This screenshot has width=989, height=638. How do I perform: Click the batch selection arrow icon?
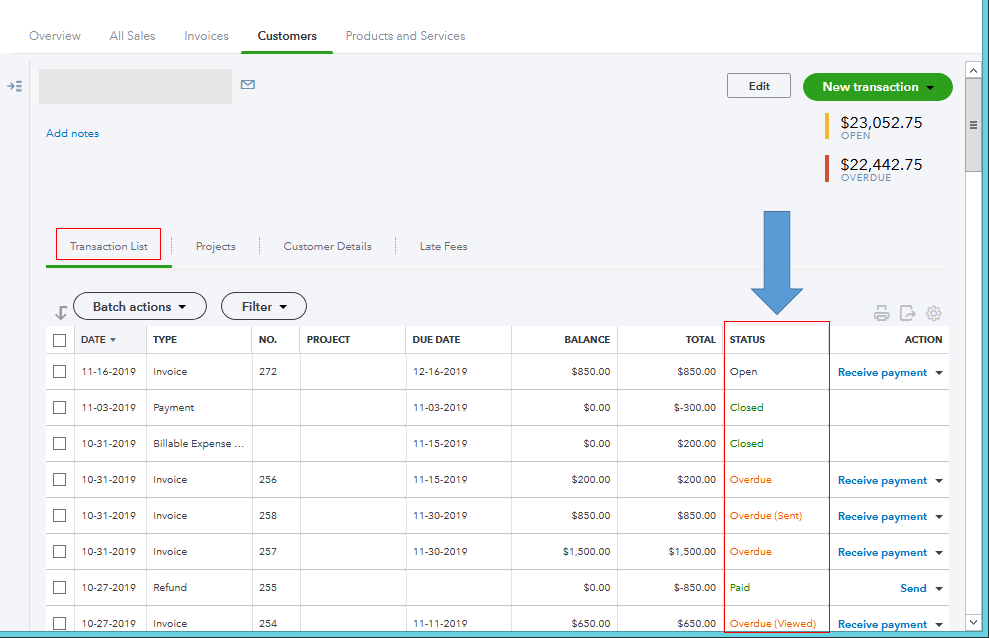click(61, 312)
